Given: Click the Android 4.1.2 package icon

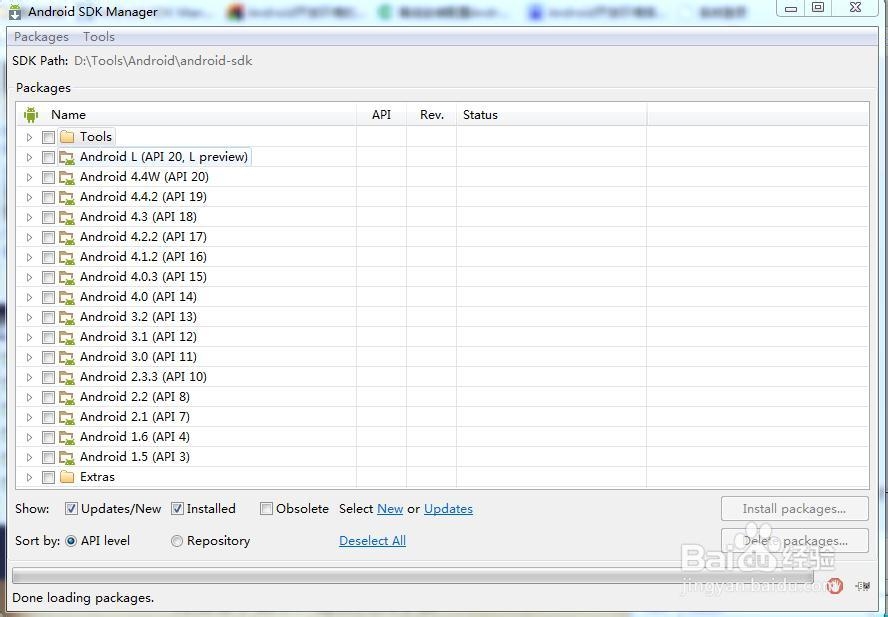Looking at the screenshot, I should [67, 257].
